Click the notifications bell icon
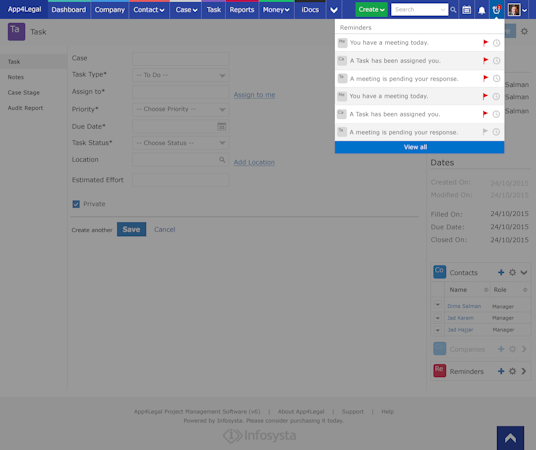This screenshot has height=450, width=536. [x=481, y=10]
